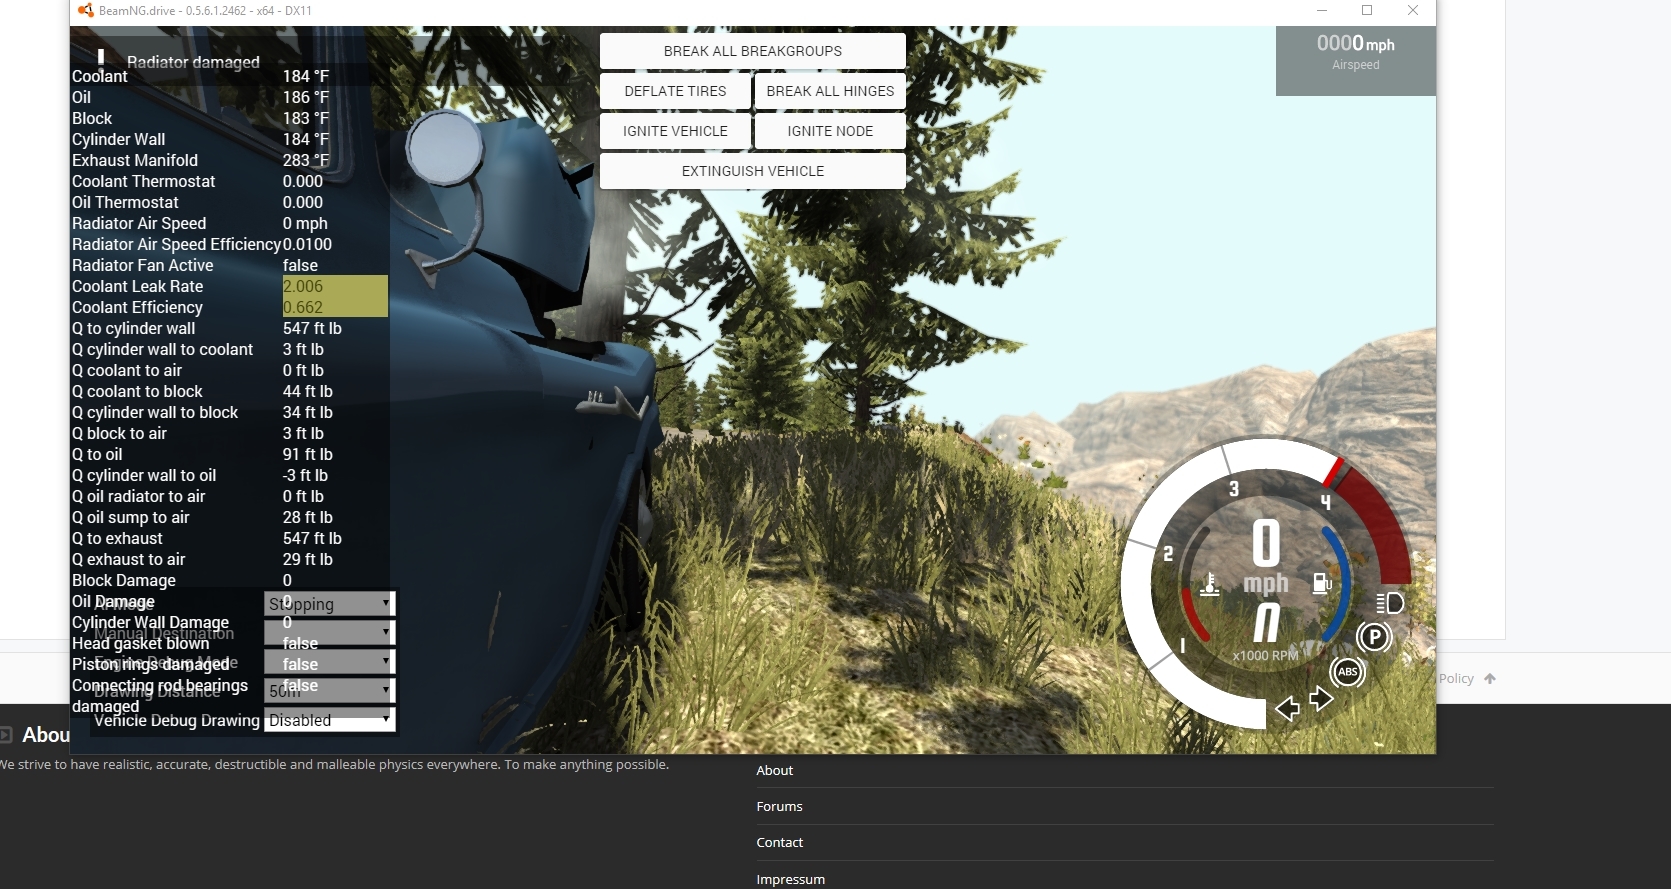The width and height of the screenshot is (1671, 889).
Task: Click the left turn signal arrow
Action: point(1288,709)
